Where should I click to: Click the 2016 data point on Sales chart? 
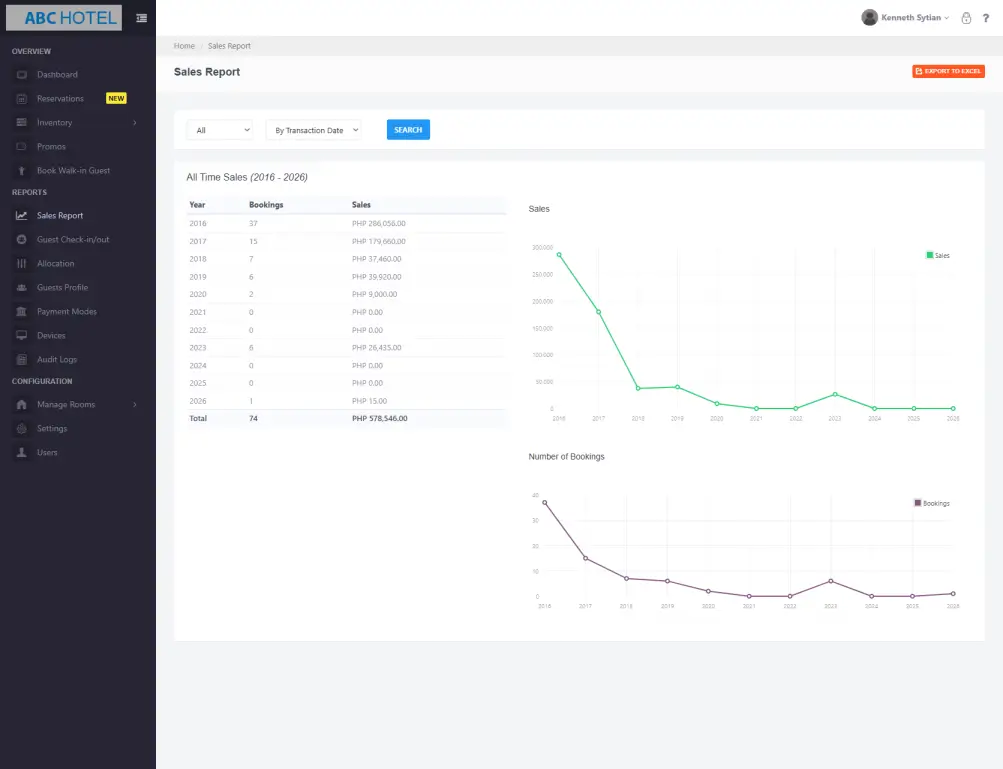click(559, 255)
